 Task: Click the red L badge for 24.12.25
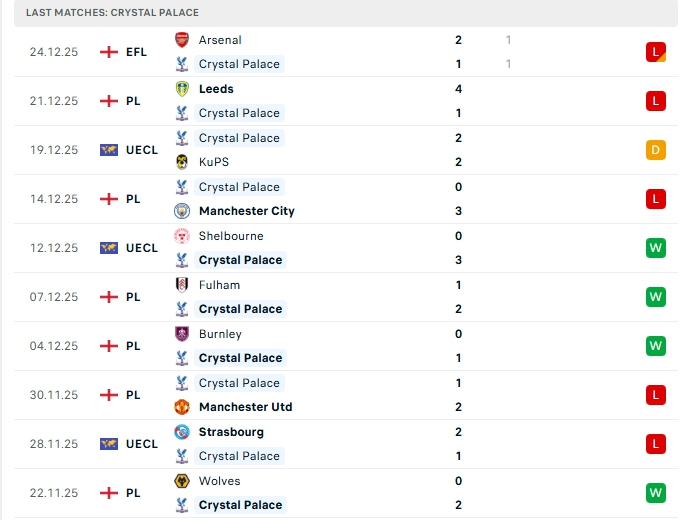[655, 52]
